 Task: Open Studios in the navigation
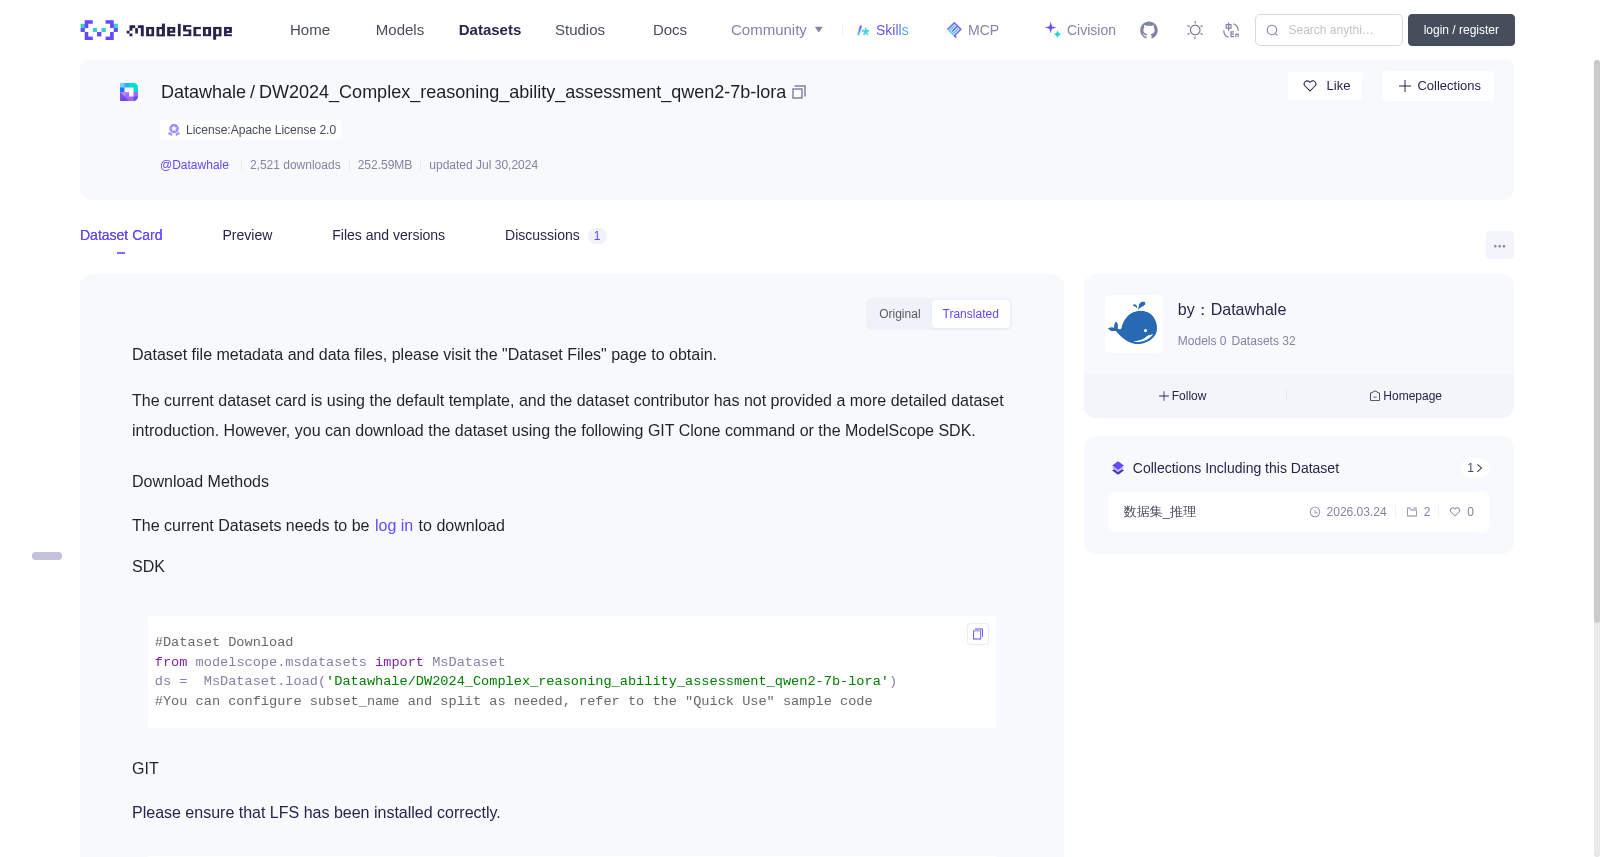pos(580,30)
